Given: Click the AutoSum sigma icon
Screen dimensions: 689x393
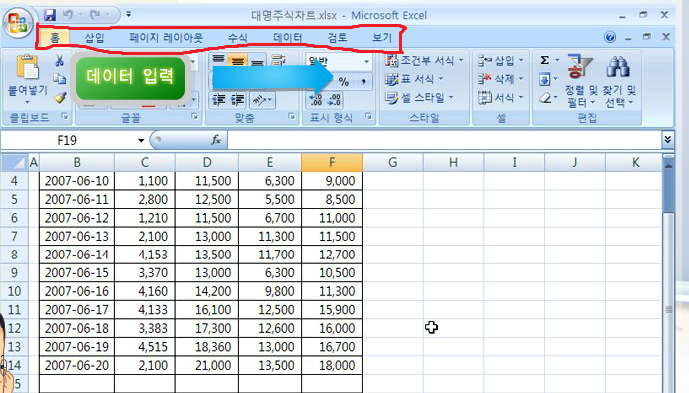Looking at the screenshot, I should (x=544, y=60).
